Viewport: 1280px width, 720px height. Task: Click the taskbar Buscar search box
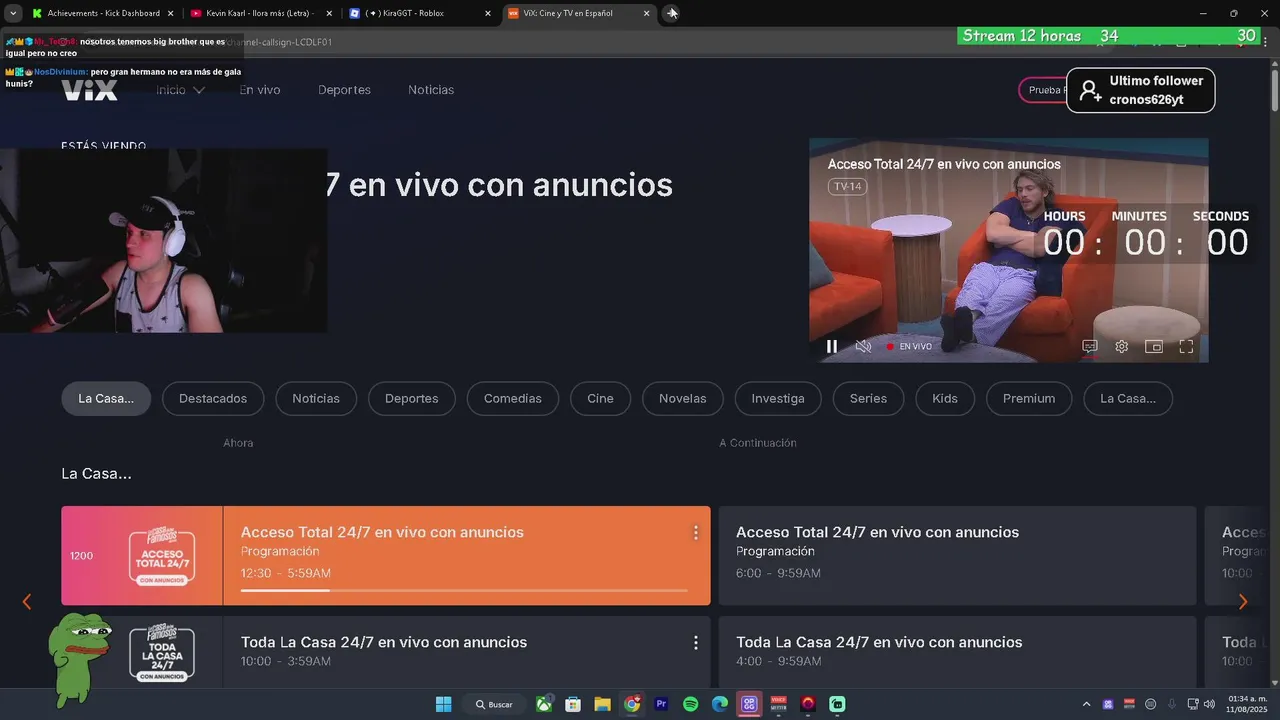(495, 704)
